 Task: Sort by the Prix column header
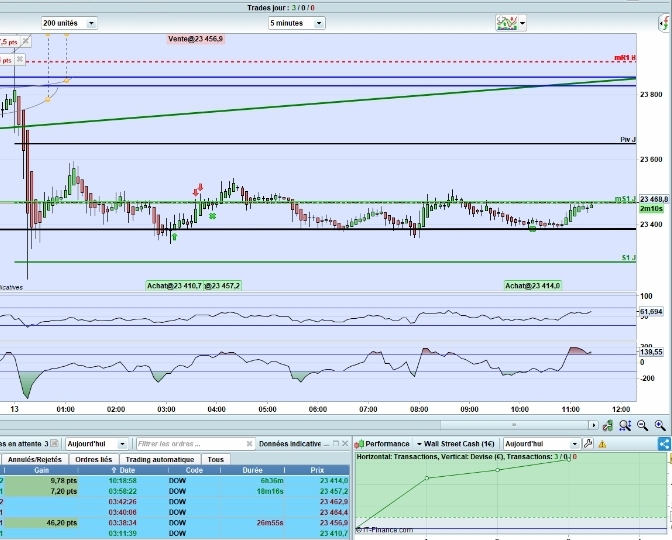tap(317, 470)
